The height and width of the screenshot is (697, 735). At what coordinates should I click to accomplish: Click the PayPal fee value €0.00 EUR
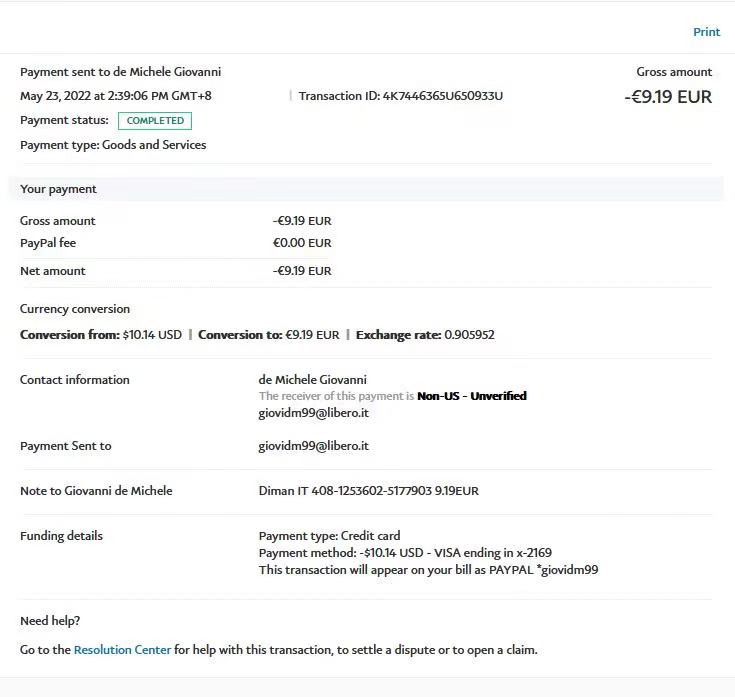click(x=302, y=243)
